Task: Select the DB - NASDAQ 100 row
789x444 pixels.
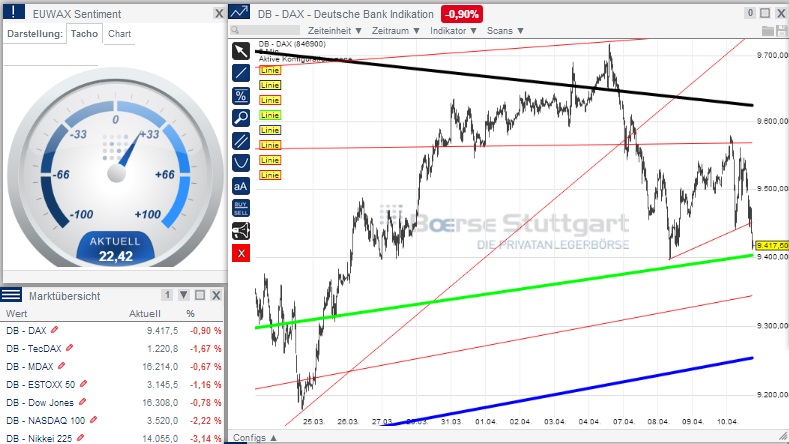Action: (x=113, y=420)
